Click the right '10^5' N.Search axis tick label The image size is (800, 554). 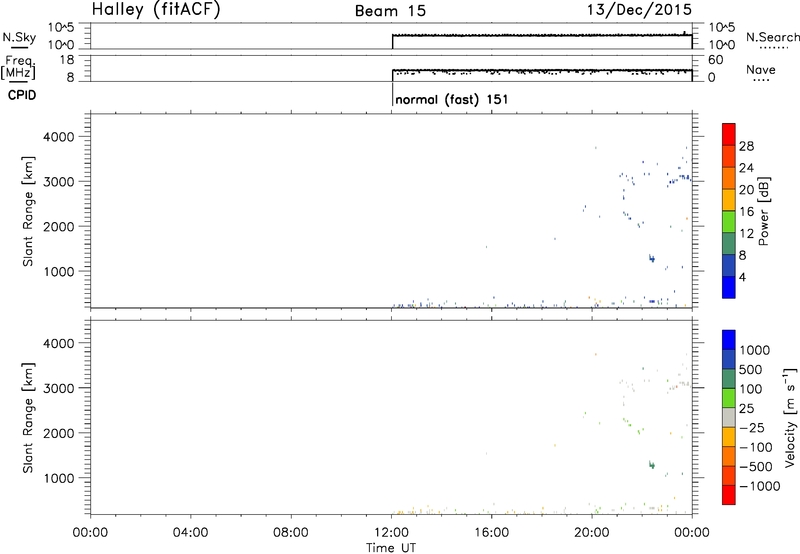tap(722, 28)
